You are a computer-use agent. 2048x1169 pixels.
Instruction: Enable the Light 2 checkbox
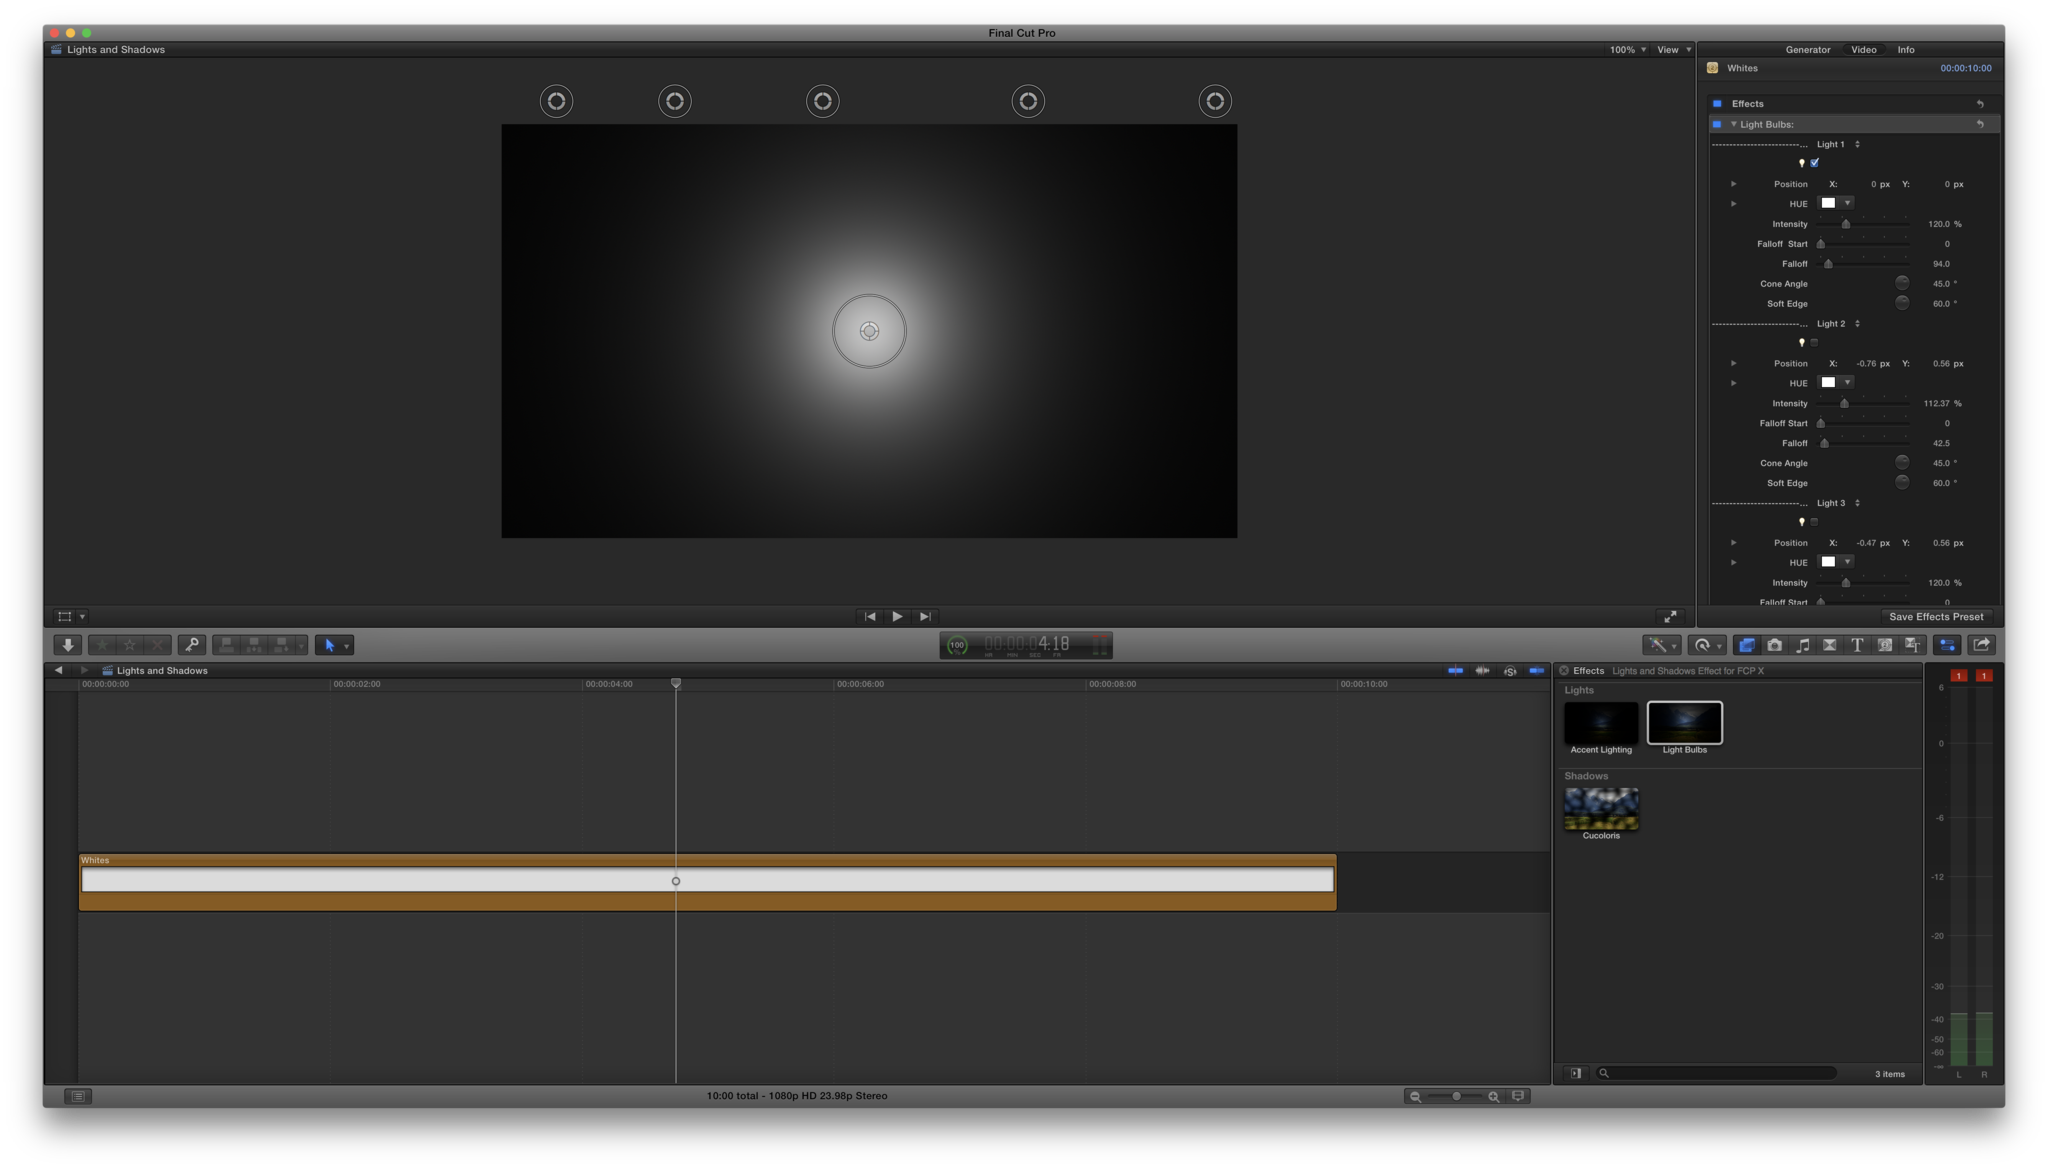1815,343
